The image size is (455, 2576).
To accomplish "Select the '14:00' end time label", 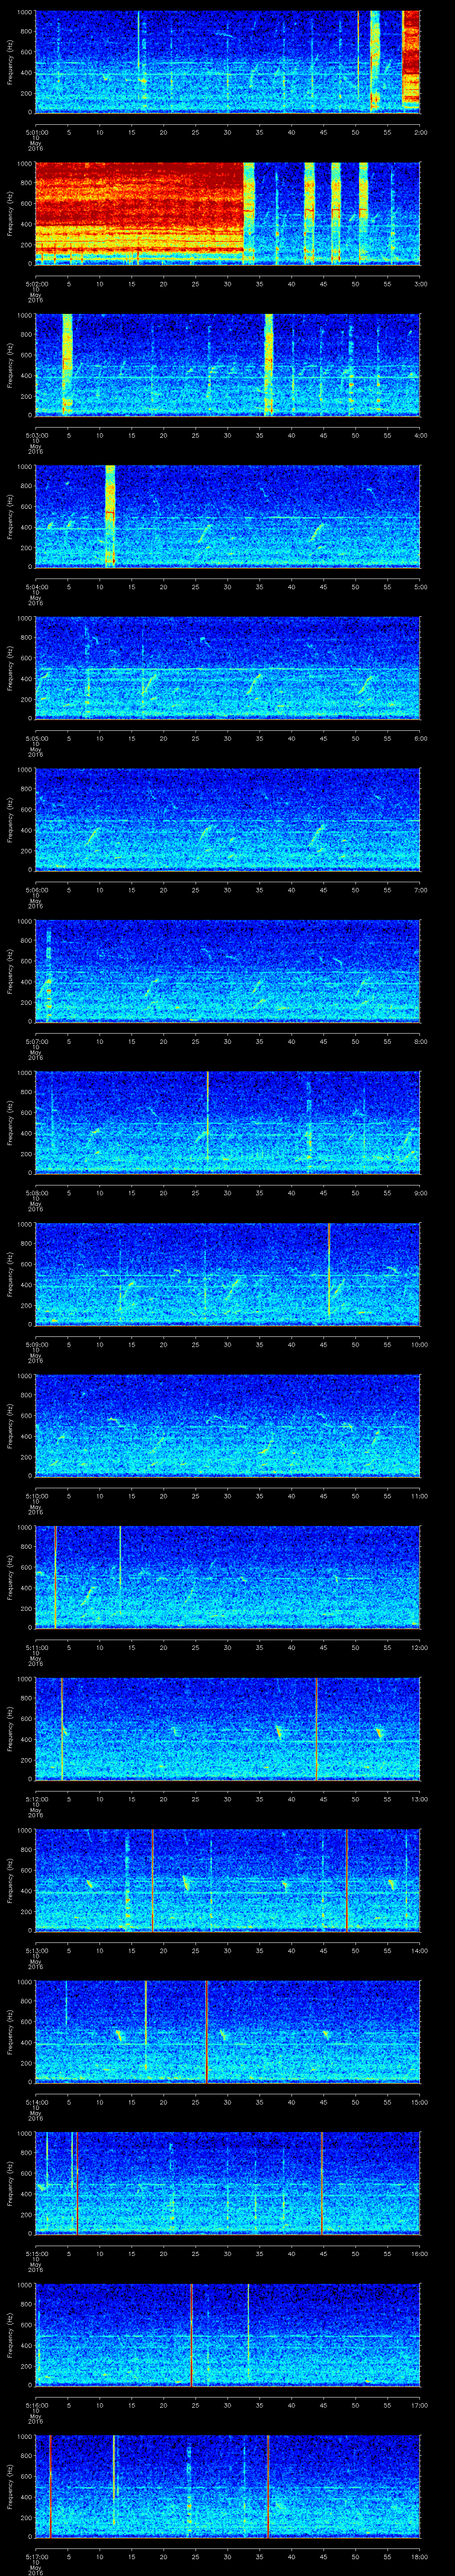I will (x=419, y=1950).
